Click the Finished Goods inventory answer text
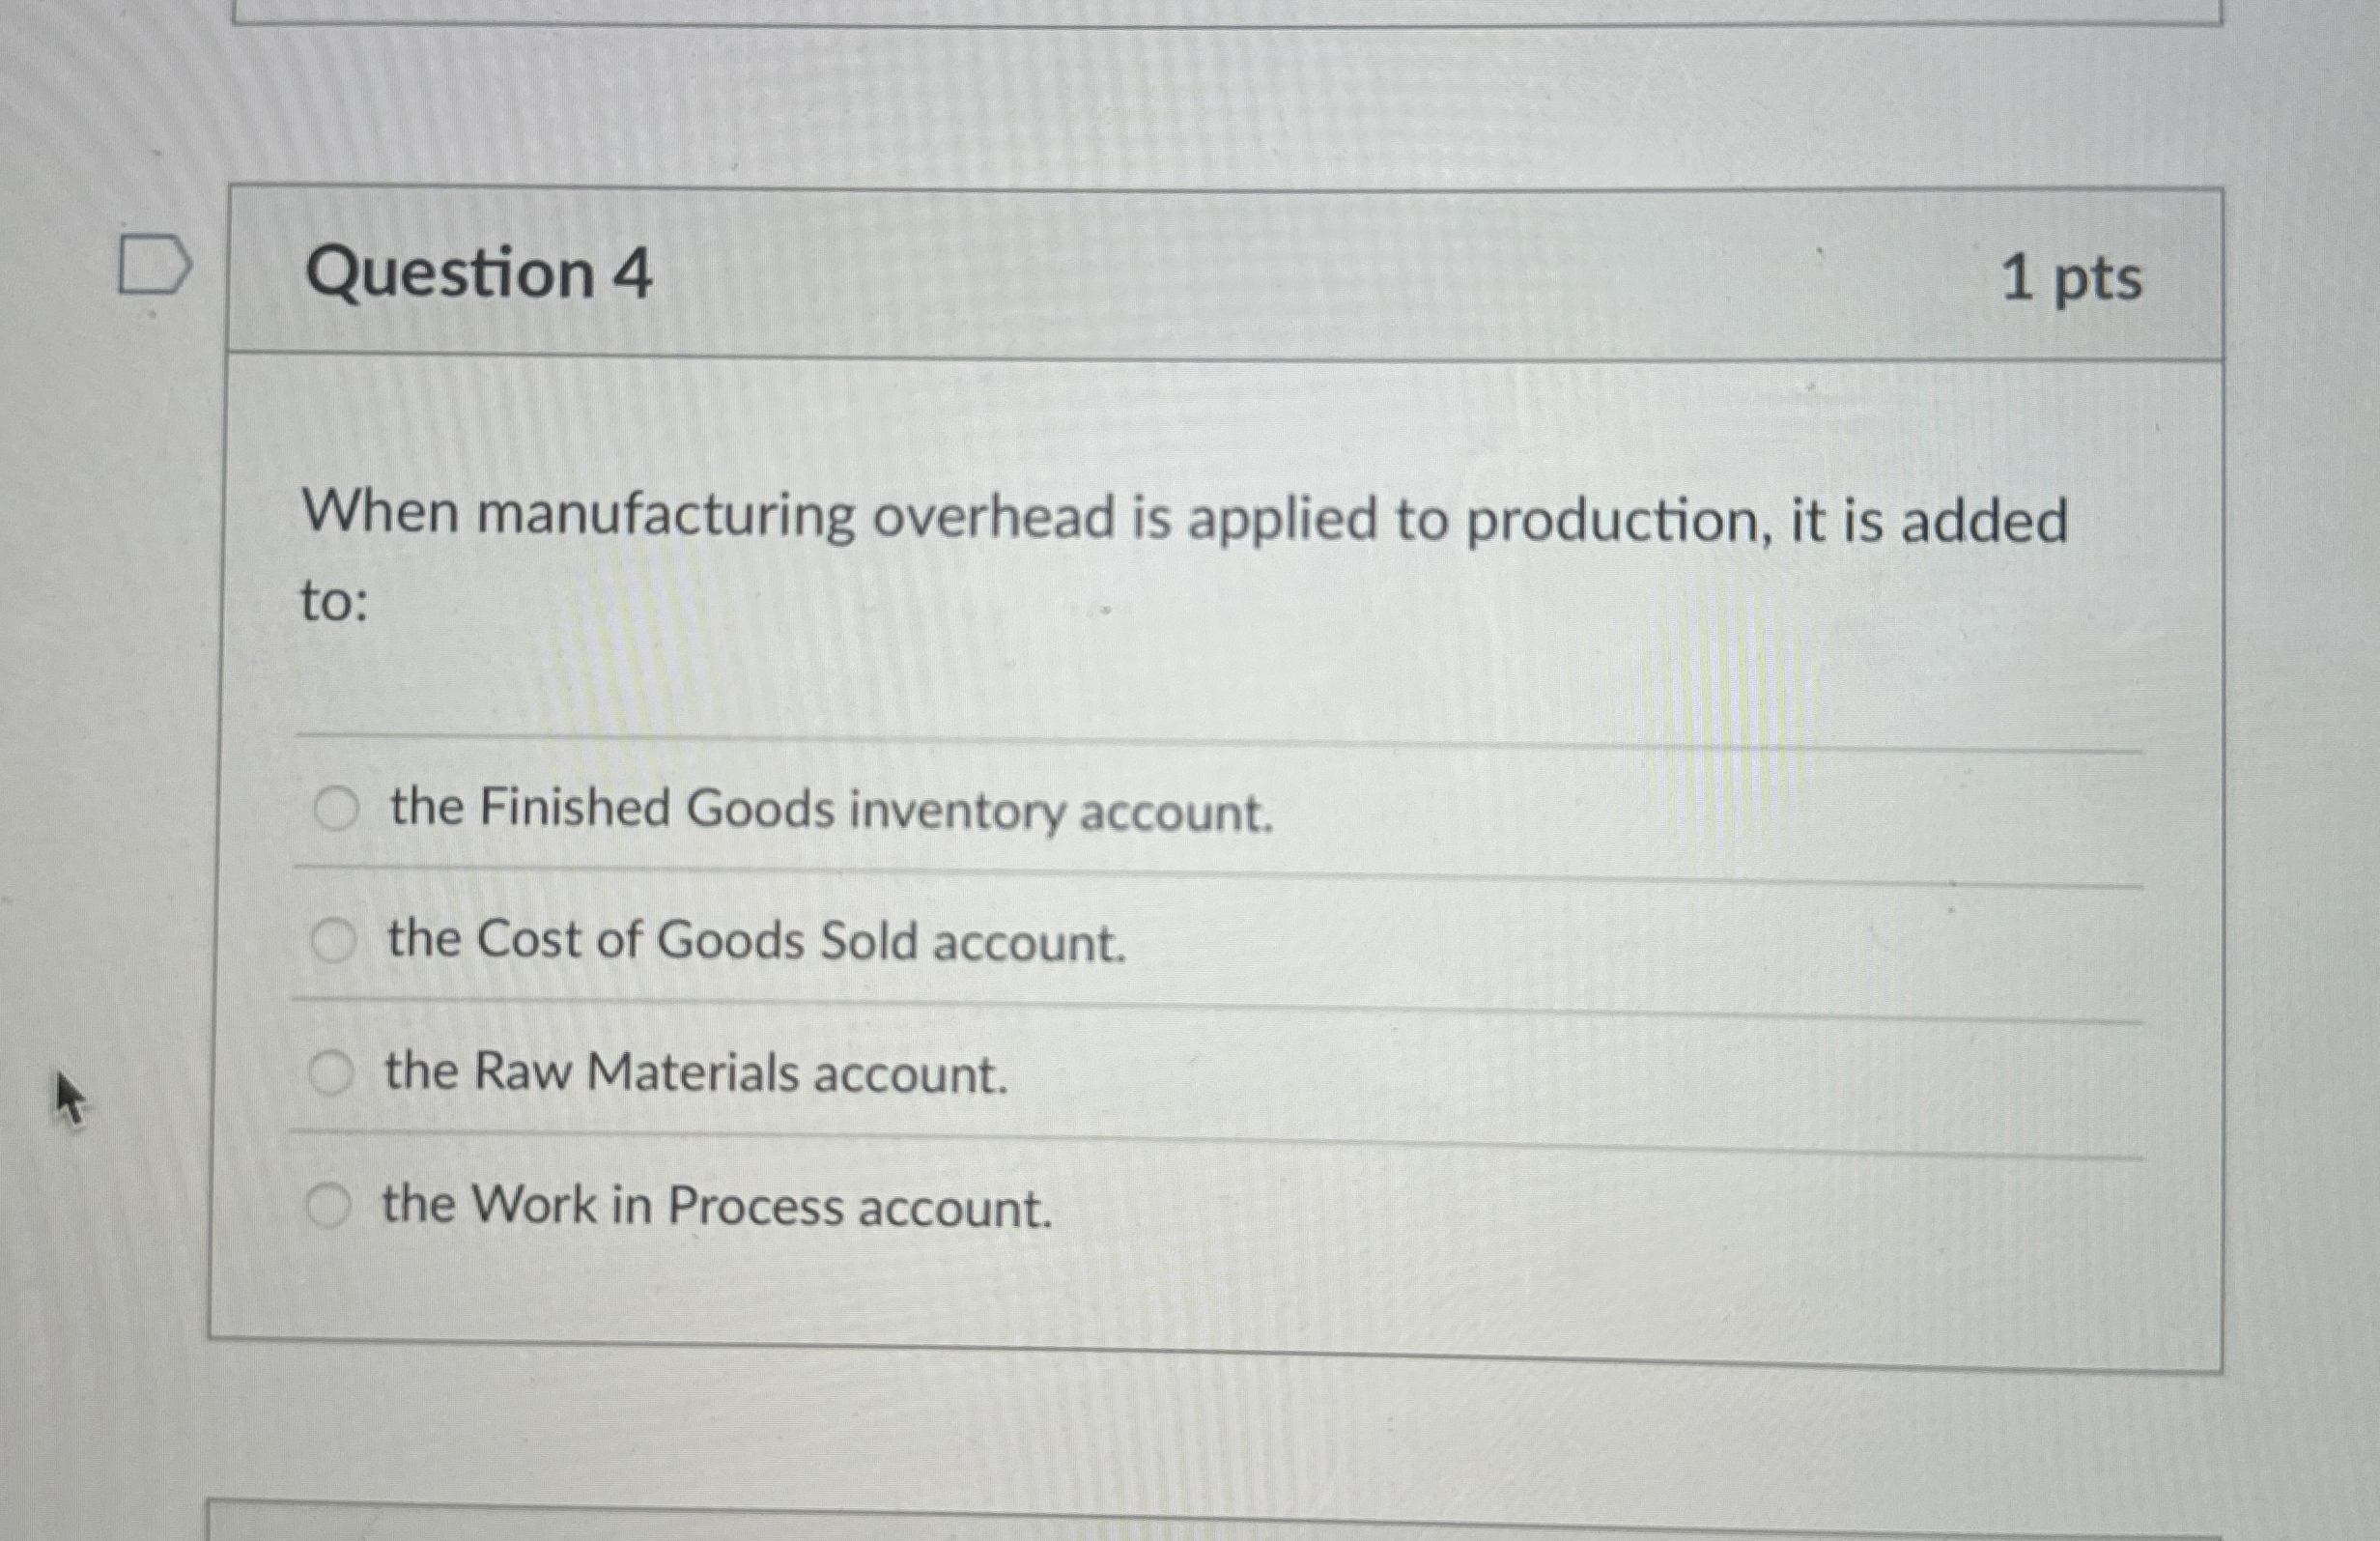2380x1541 pixels. (x=828, y=810)
